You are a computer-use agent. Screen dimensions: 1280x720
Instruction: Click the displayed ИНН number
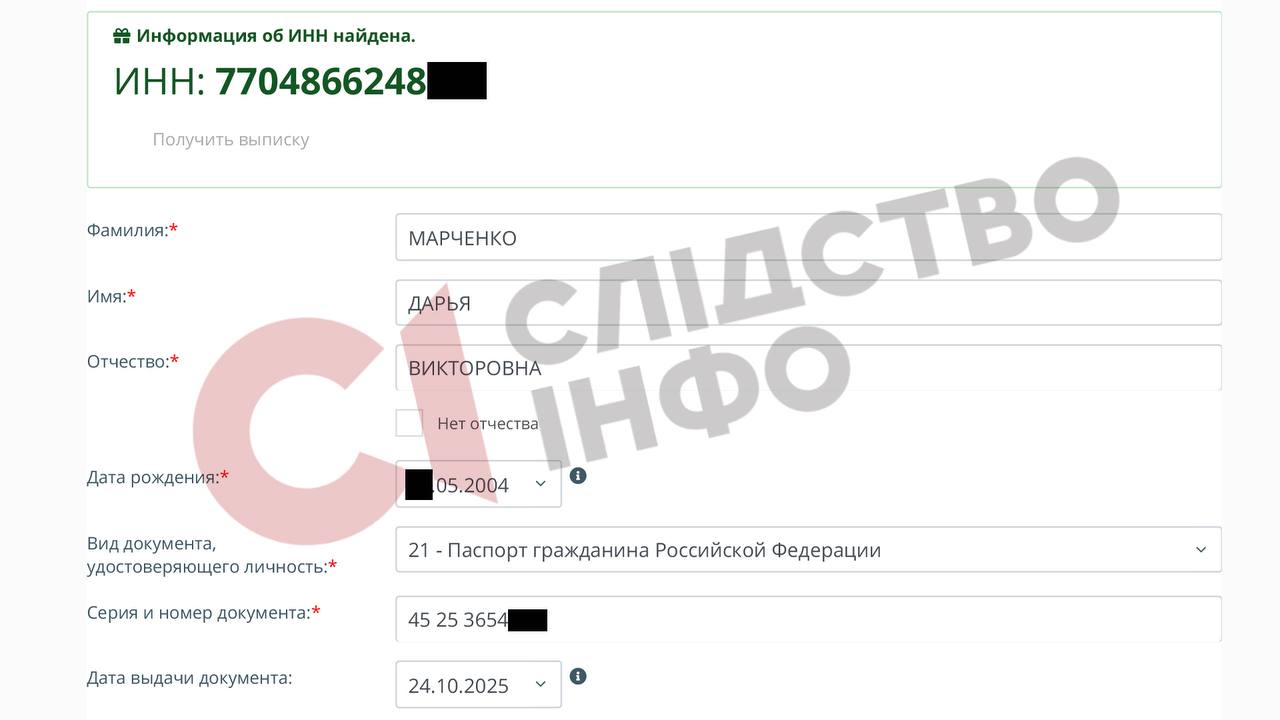(351, 81)
